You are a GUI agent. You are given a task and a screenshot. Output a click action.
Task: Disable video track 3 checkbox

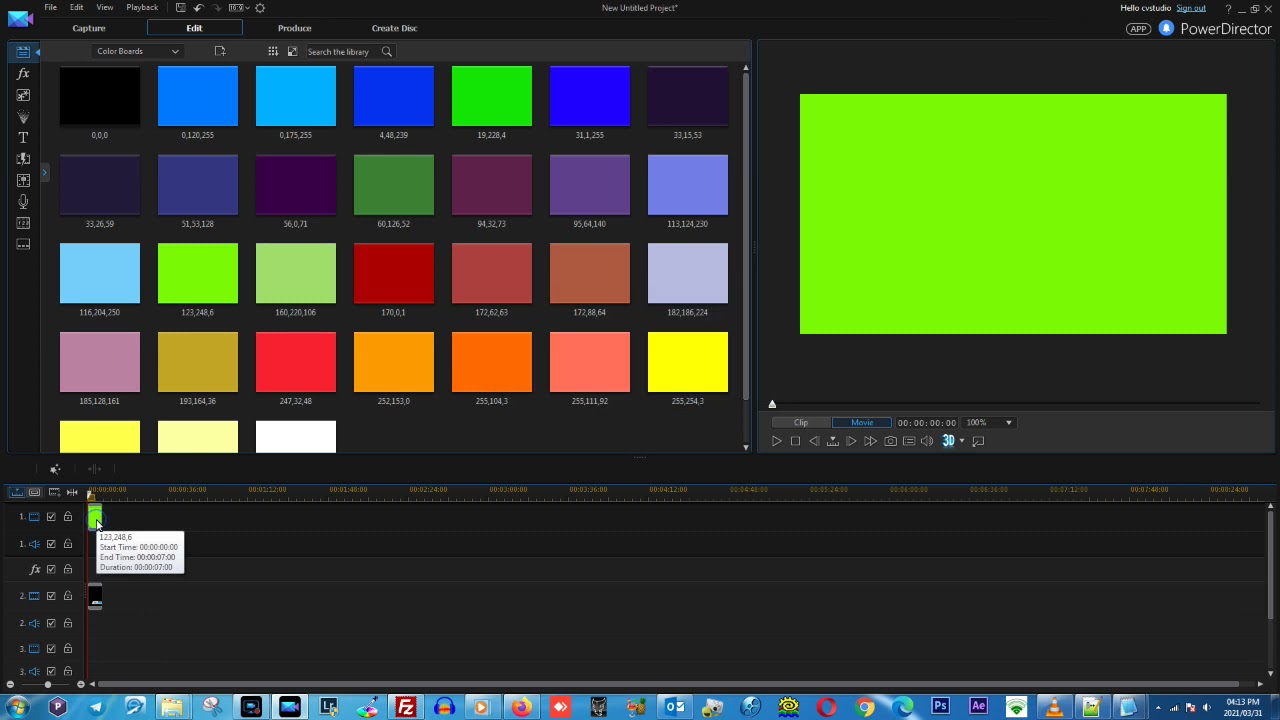pos(51,649)
